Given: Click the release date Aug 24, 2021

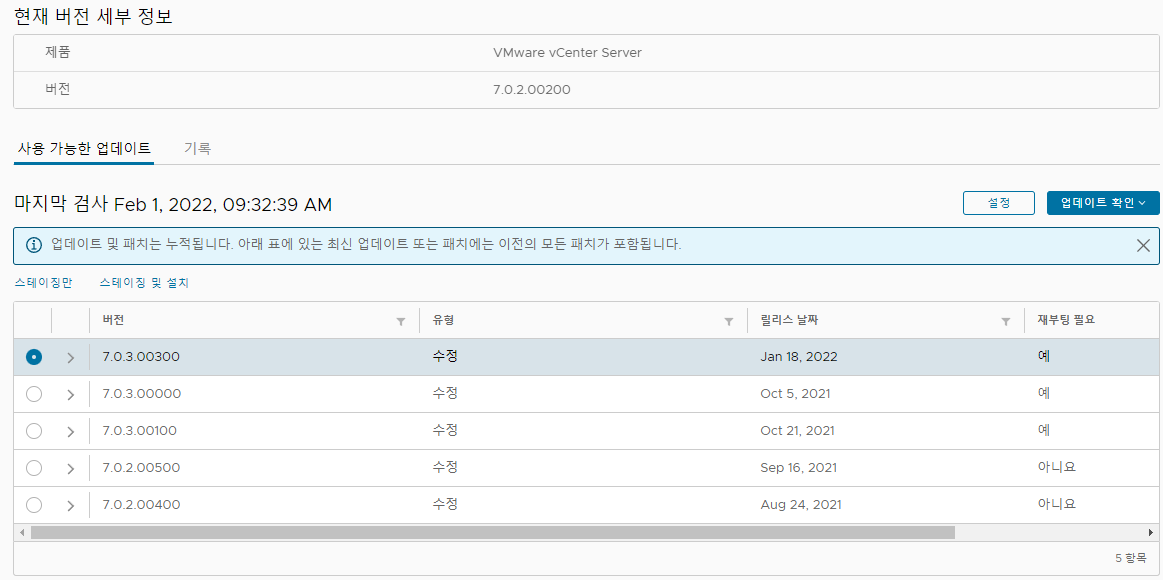Looking at the screenshot, I should coord(801,505).
